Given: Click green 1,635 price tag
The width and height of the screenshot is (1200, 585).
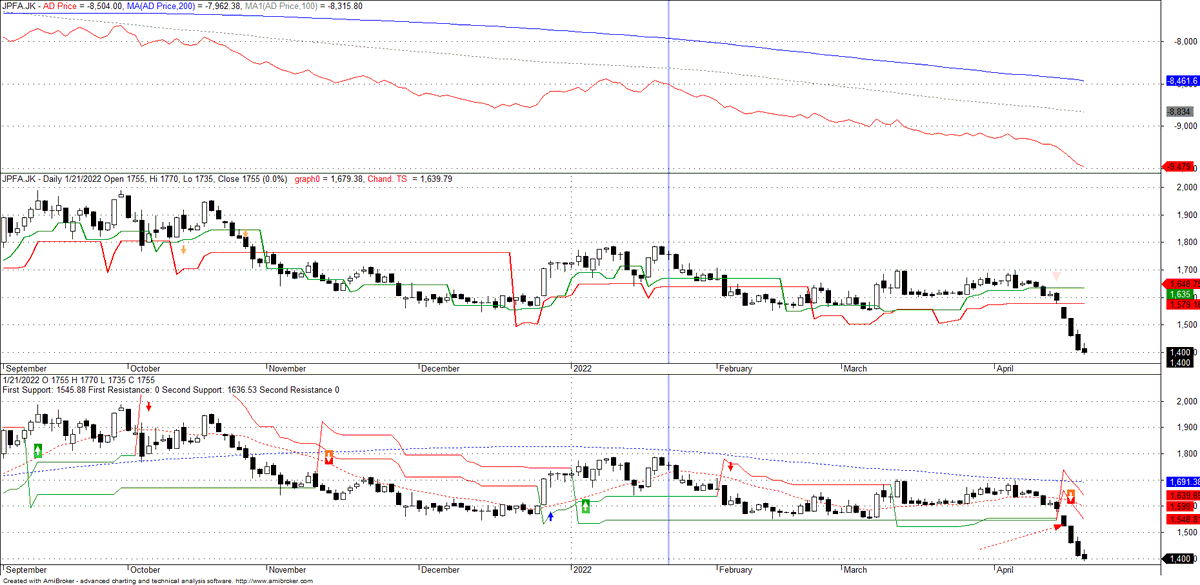Looking at the screenshot, I should coord(1181,295).
